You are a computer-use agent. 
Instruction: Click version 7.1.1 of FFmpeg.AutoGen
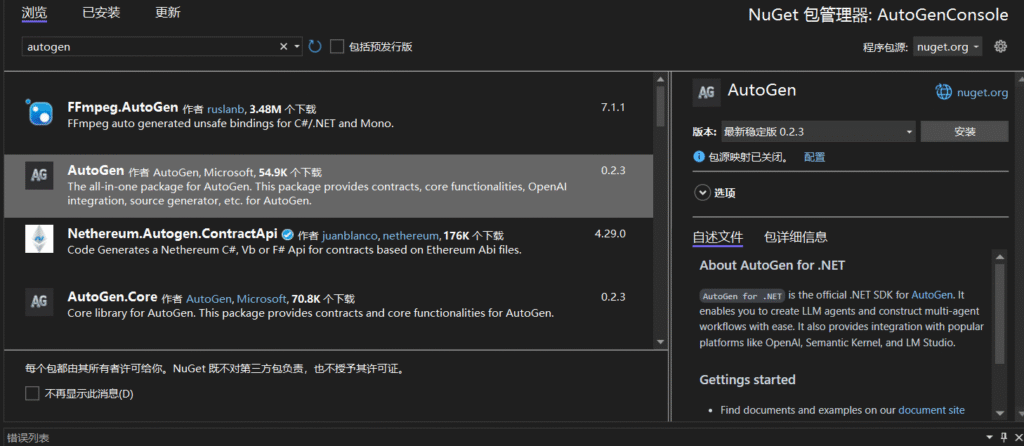[613, 106]
